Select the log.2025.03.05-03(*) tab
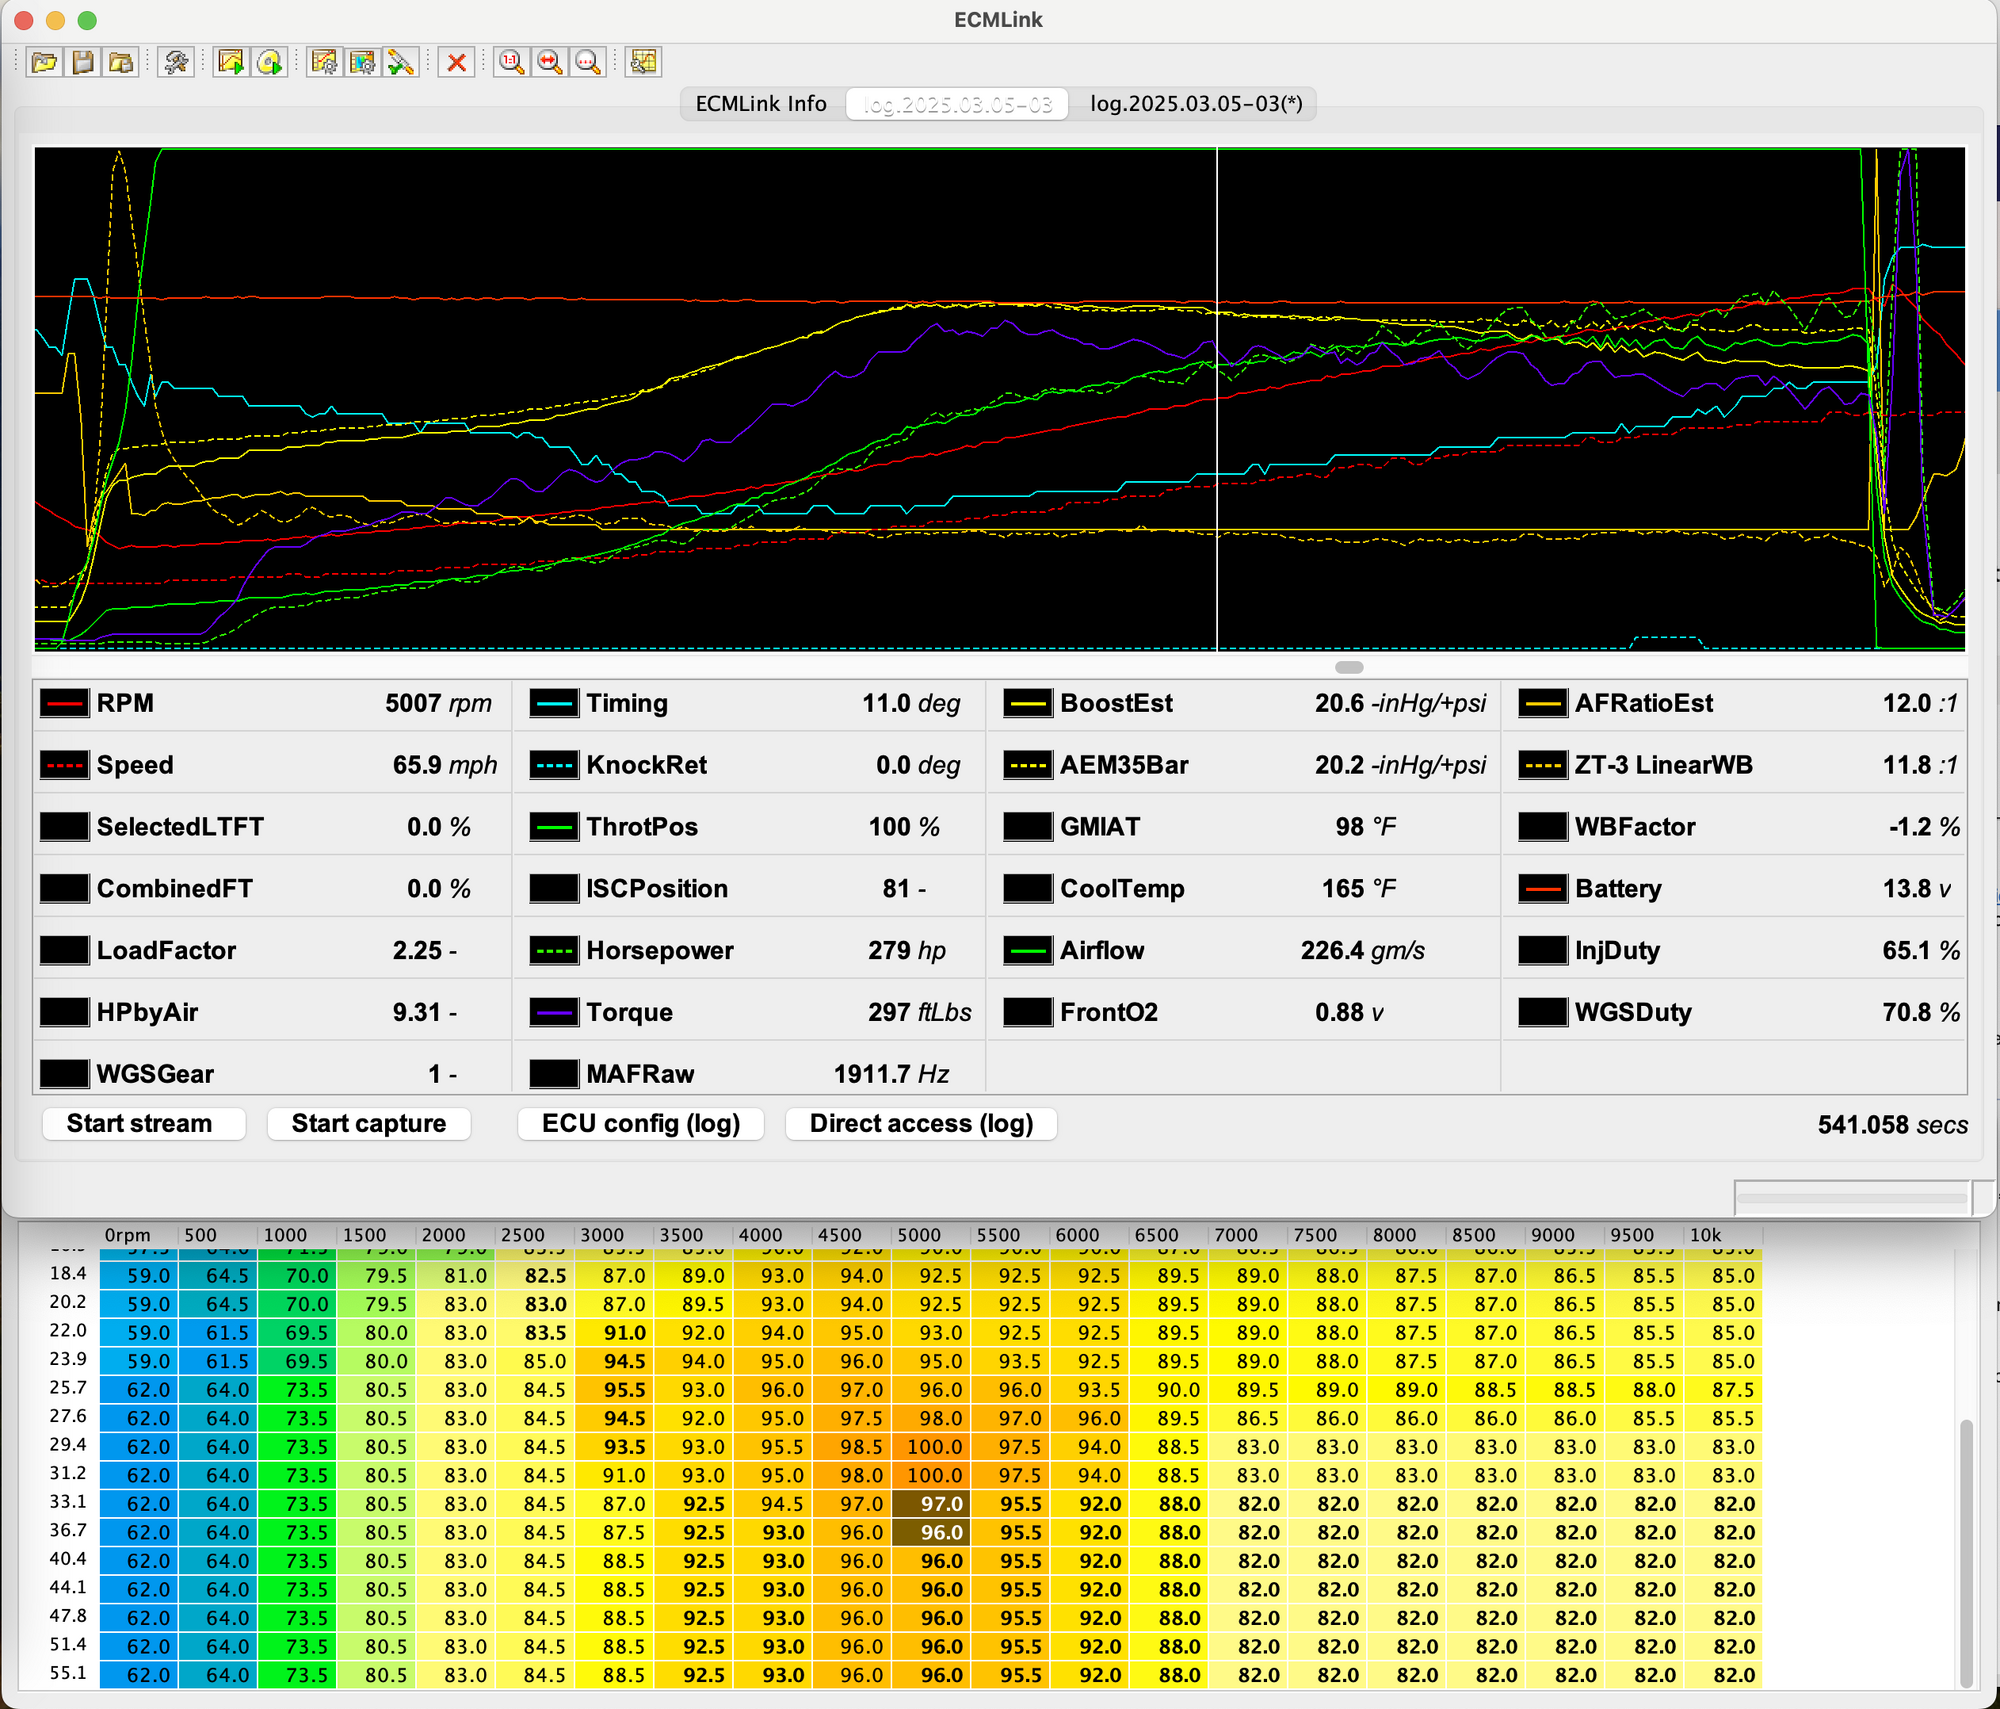The image size is (2000, 1709). pyautogui.click(x=1196, y=104)
